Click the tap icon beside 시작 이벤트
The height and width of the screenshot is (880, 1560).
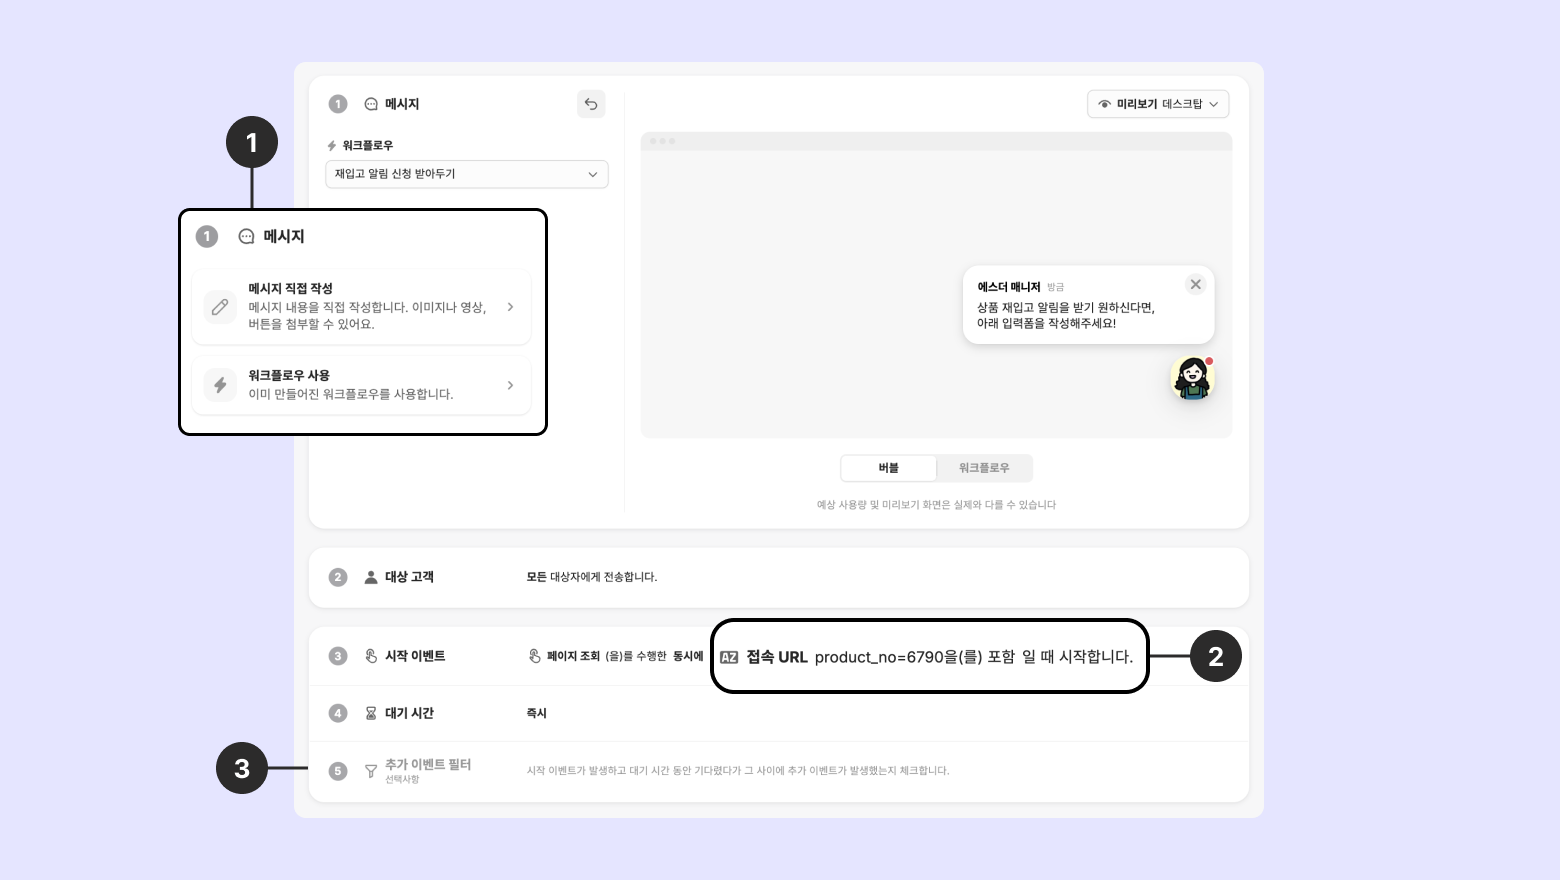371,656
